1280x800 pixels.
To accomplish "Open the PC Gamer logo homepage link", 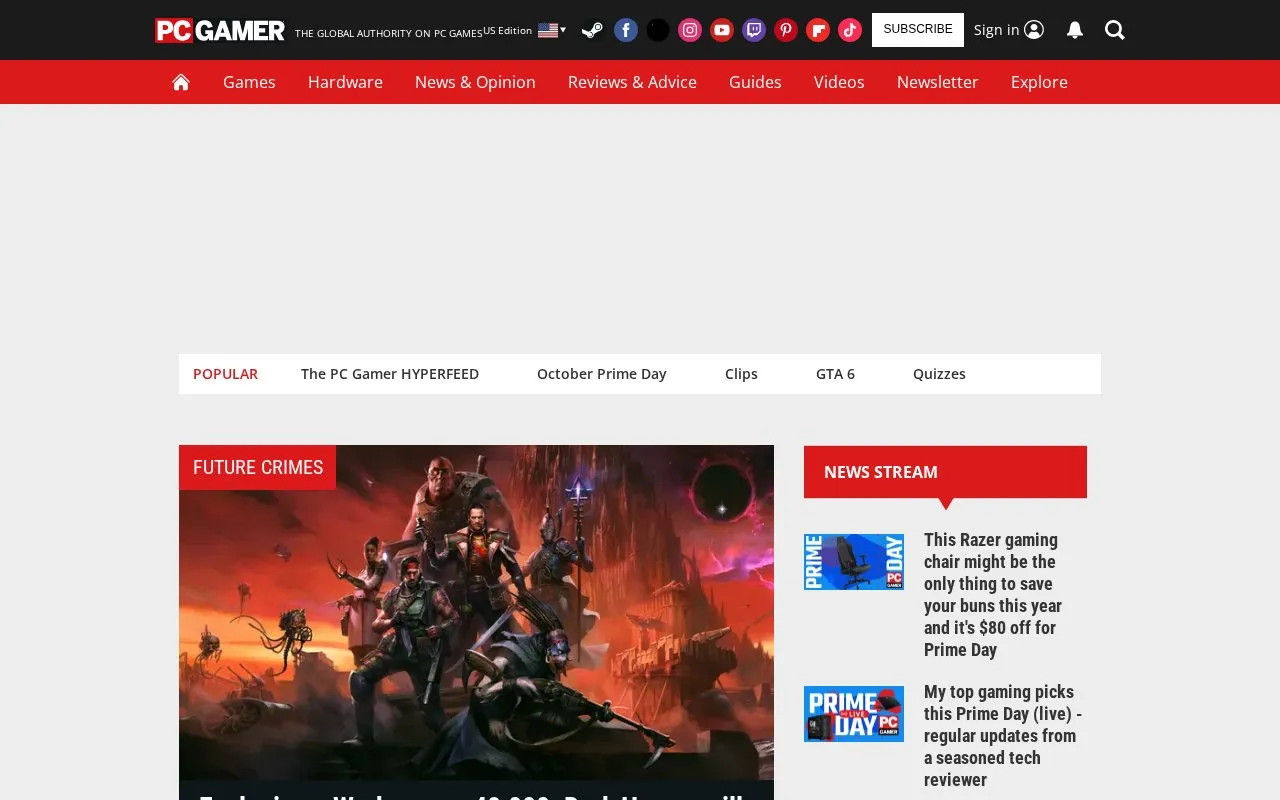I will pos(220,31).
